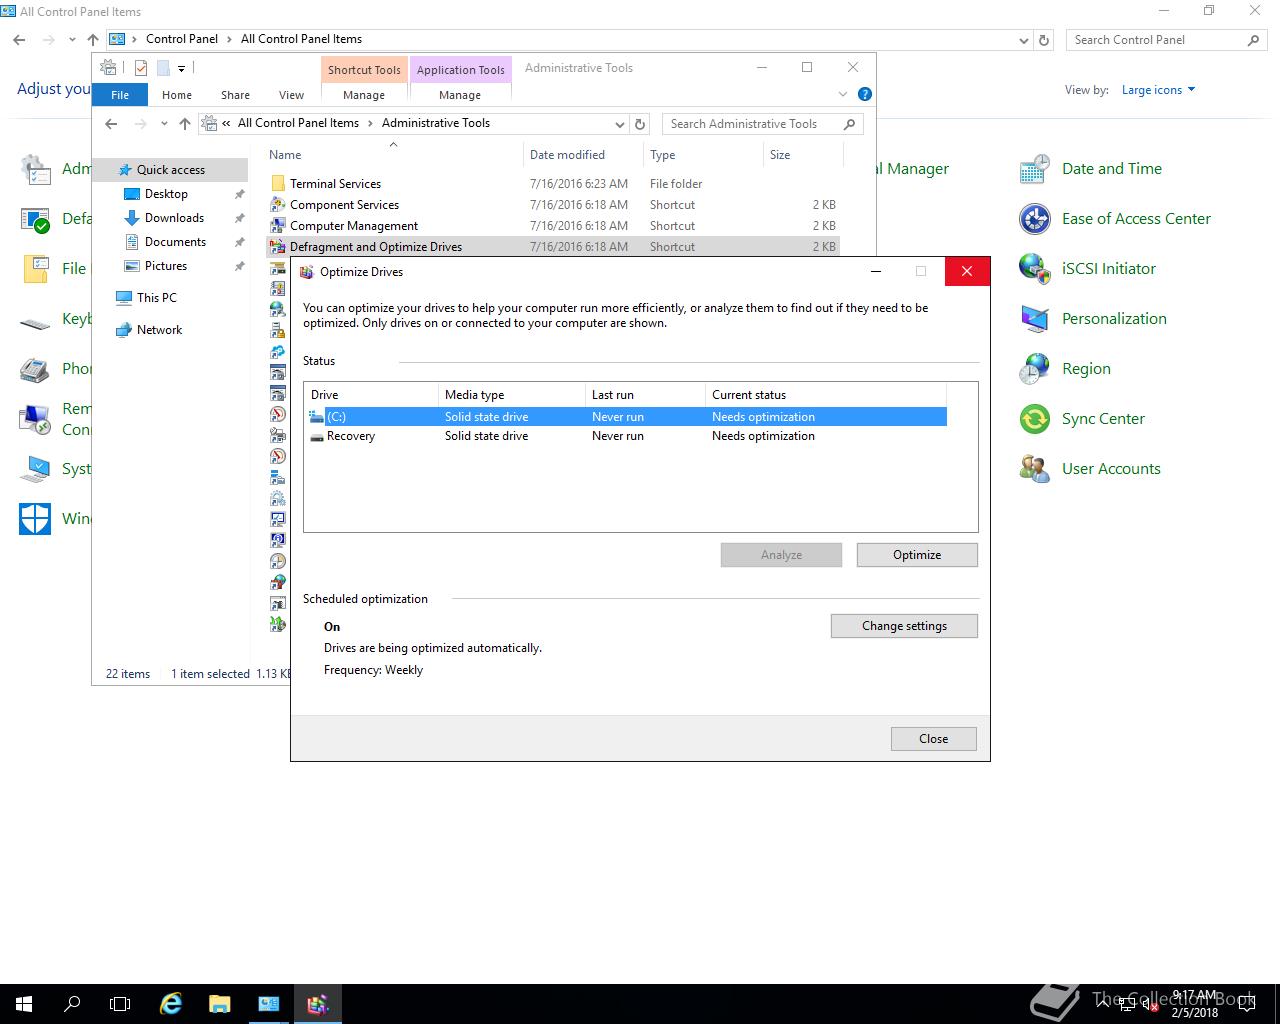The height and width of the screenshot is (1024, 1280).
Task: Select the Terminal Services folder icon
Action: point(278,184)
